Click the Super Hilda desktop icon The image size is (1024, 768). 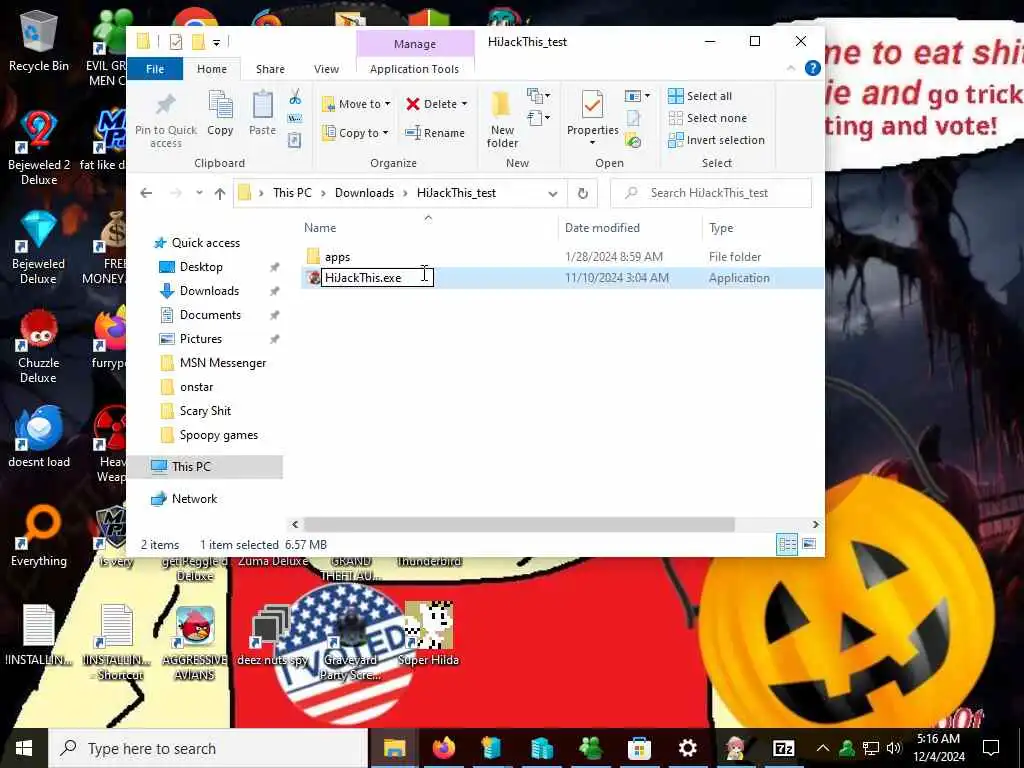coord(428,633)
